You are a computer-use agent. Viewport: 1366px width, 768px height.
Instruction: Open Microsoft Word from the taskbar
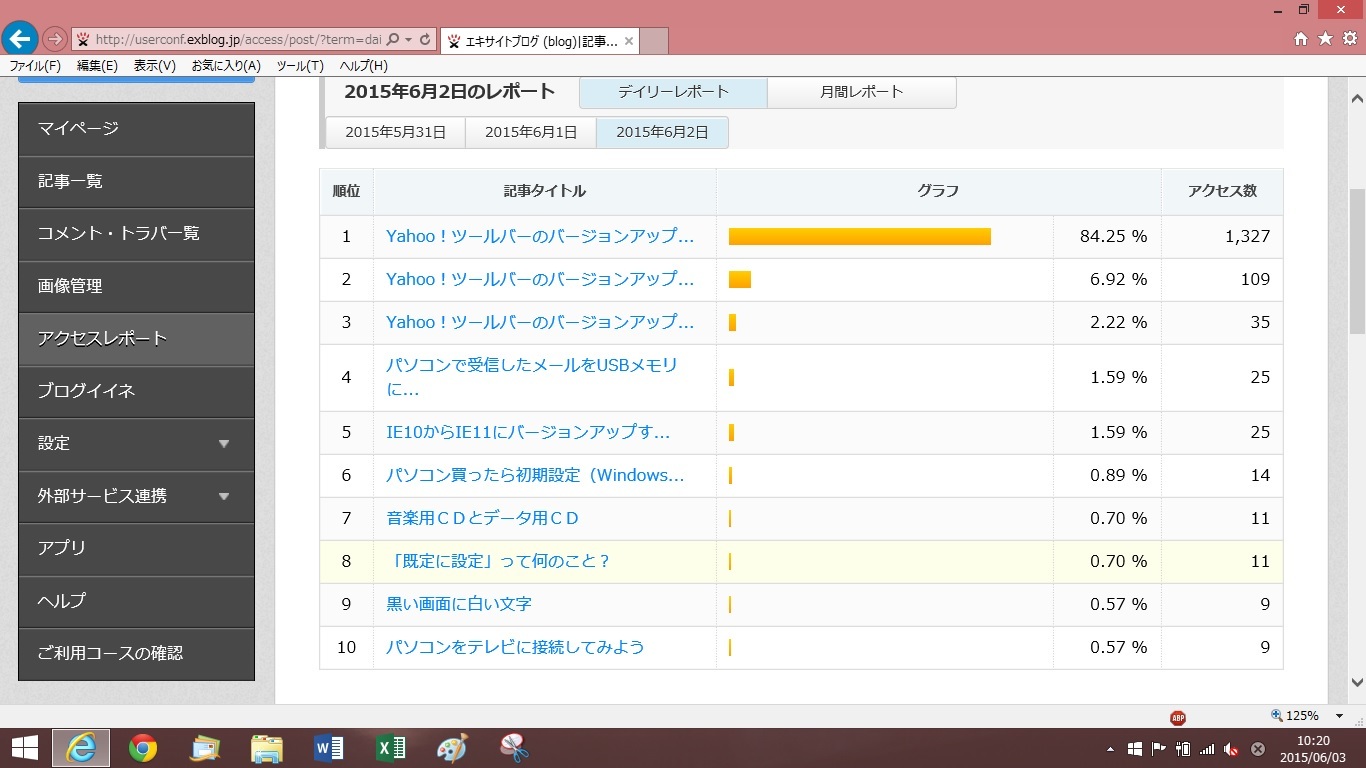pyautogui.click(x=329, y=747)
